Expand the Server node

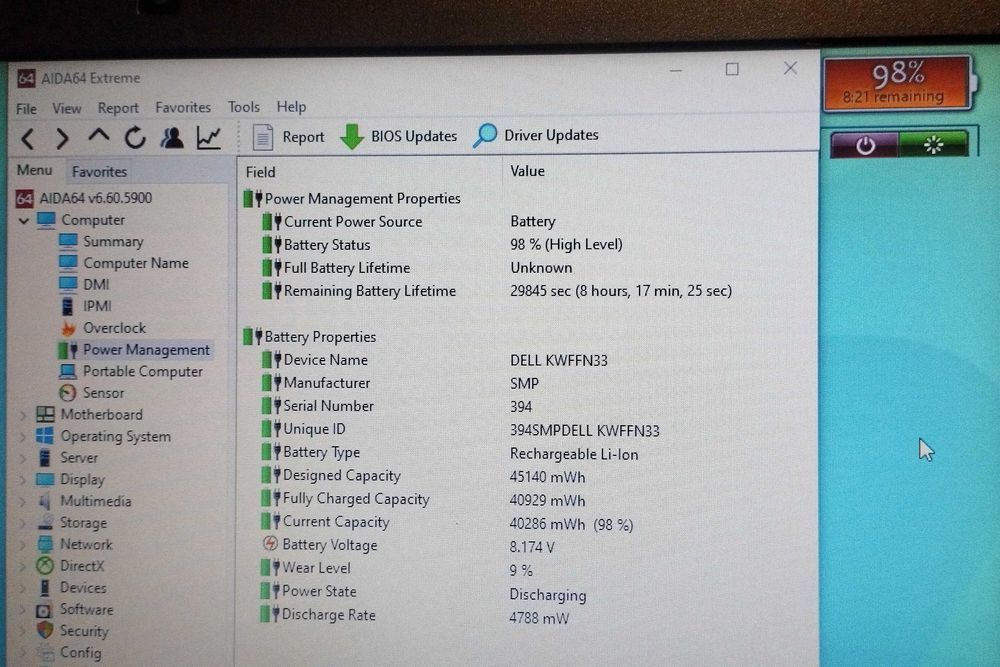(x=23, y=458)
